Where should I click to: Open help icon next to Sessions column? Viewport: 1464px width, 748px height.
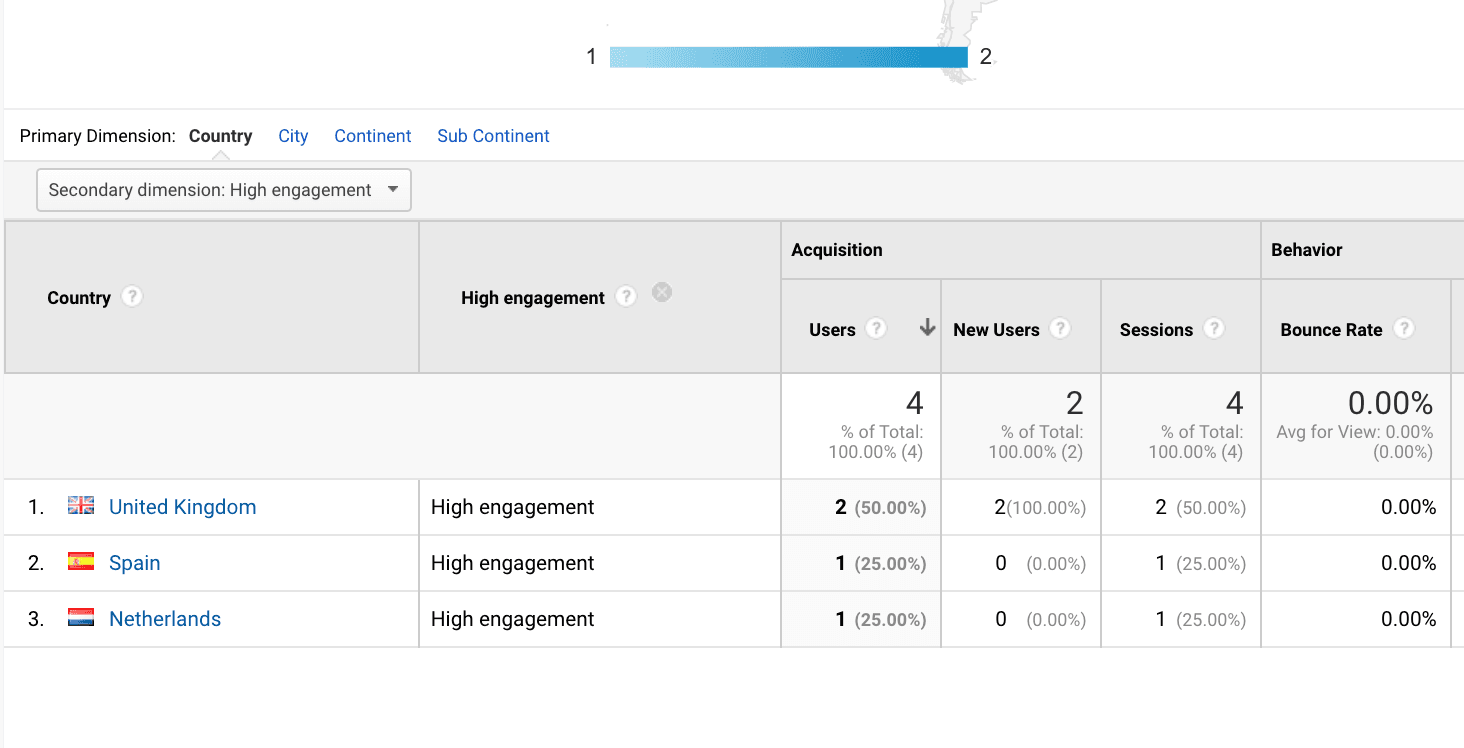(x=1214, y=329)
